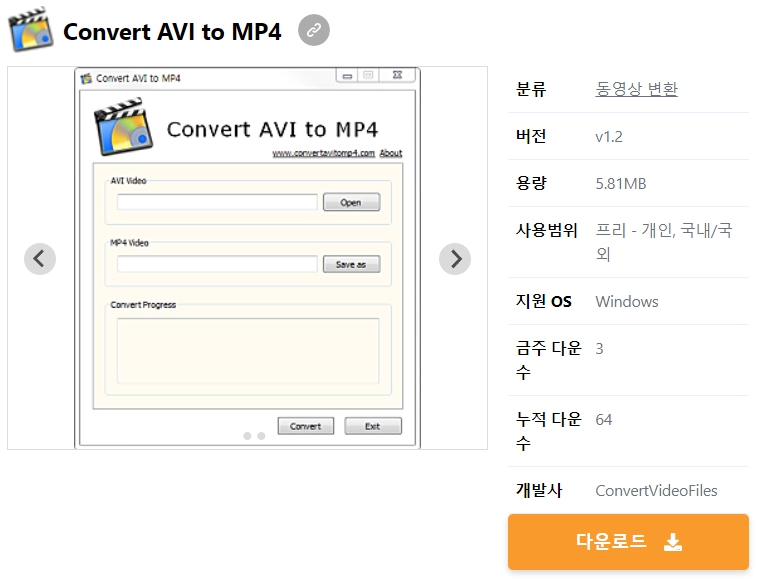
Task: Click the 버전 label
Action: pyautogui.click(x=531, y=136)
